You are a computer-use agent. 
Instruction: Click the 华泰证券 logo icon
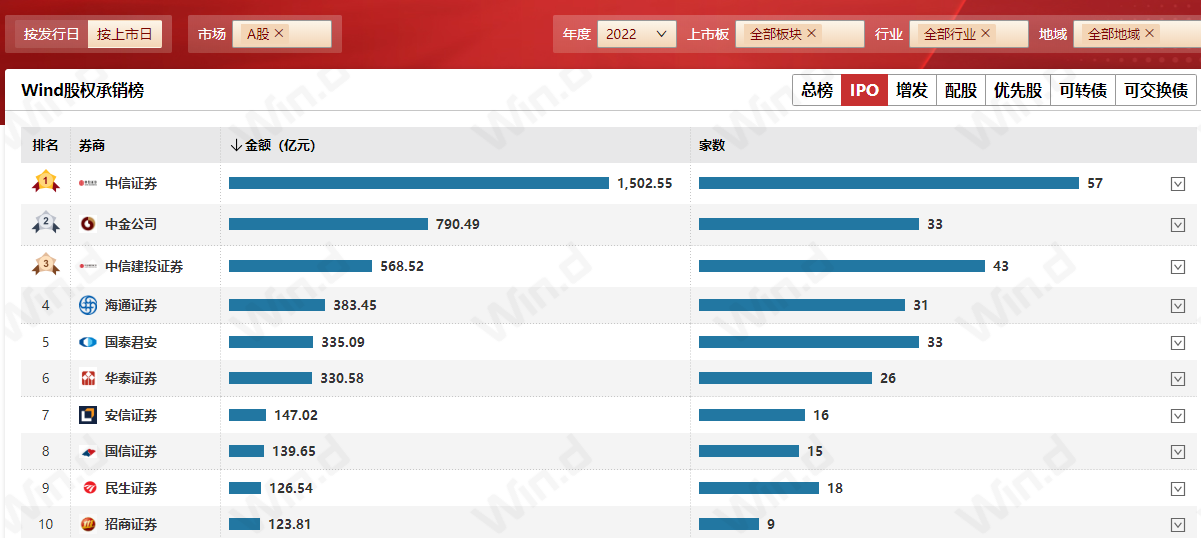[x=88, y=378]
